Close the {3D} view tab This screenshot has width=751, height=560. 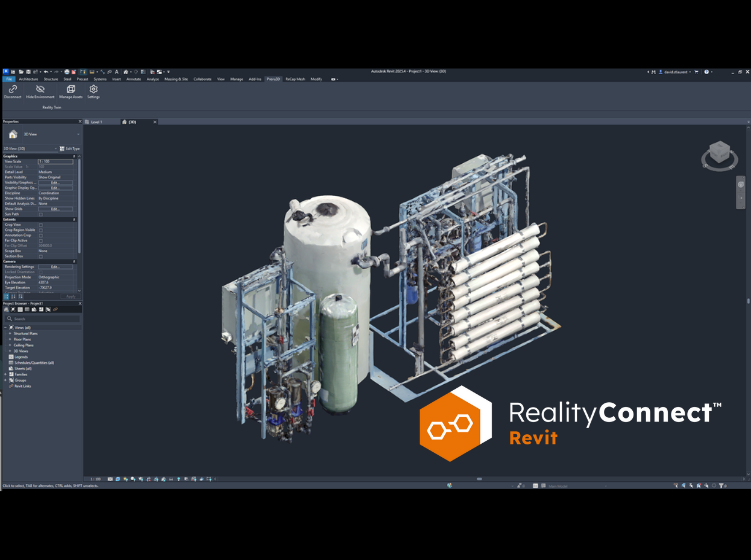coord(155,122)
